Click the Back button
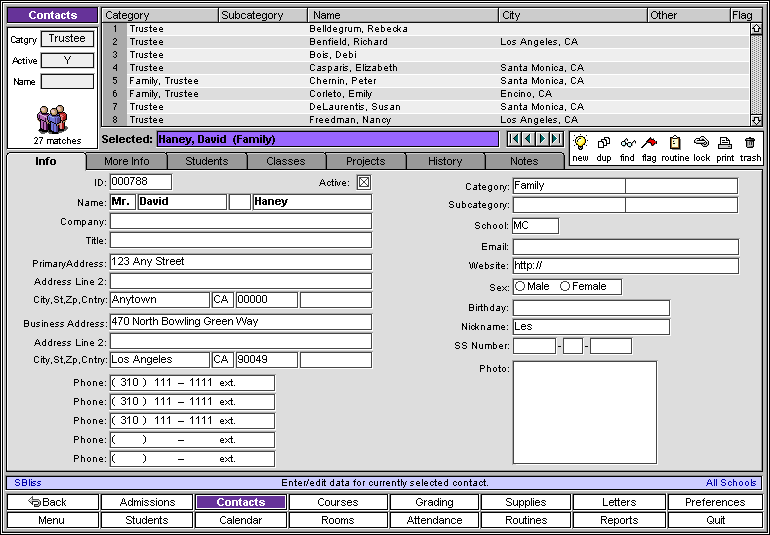770x535 pixels. click(53, 502)
